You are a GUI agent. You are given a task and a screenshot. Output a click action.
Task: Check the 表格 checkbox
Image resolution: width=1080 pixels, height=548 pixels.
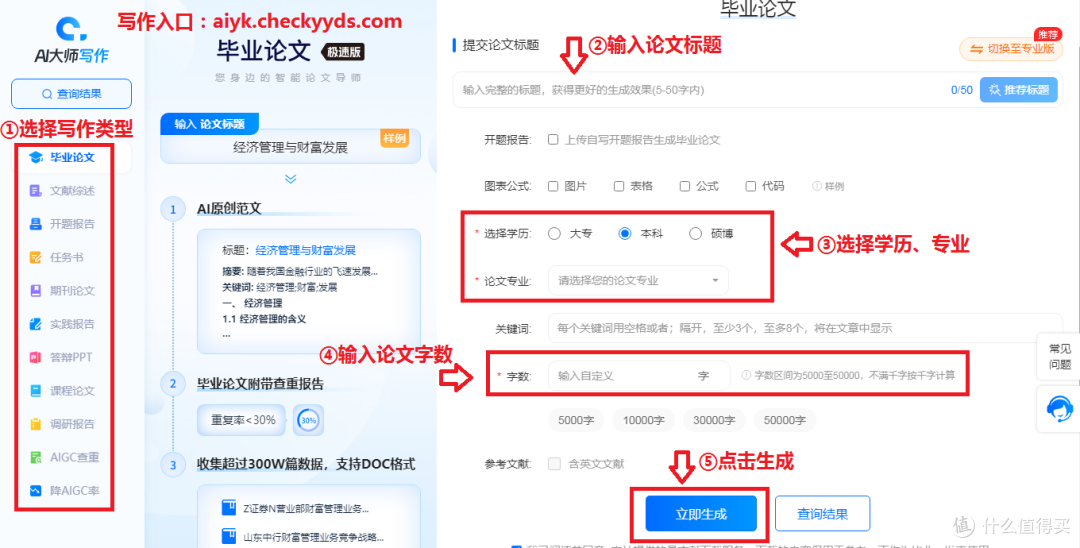pyautogui.click(x=619, y=186)
